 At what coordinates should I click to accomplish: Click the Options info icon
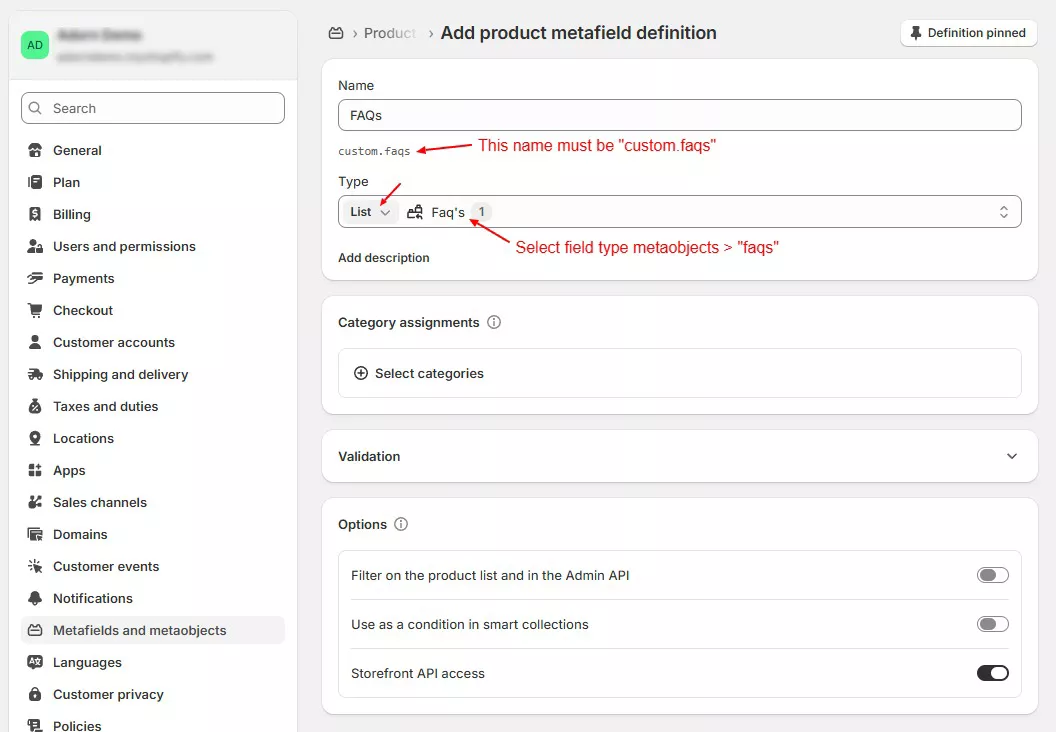[401, 524]
